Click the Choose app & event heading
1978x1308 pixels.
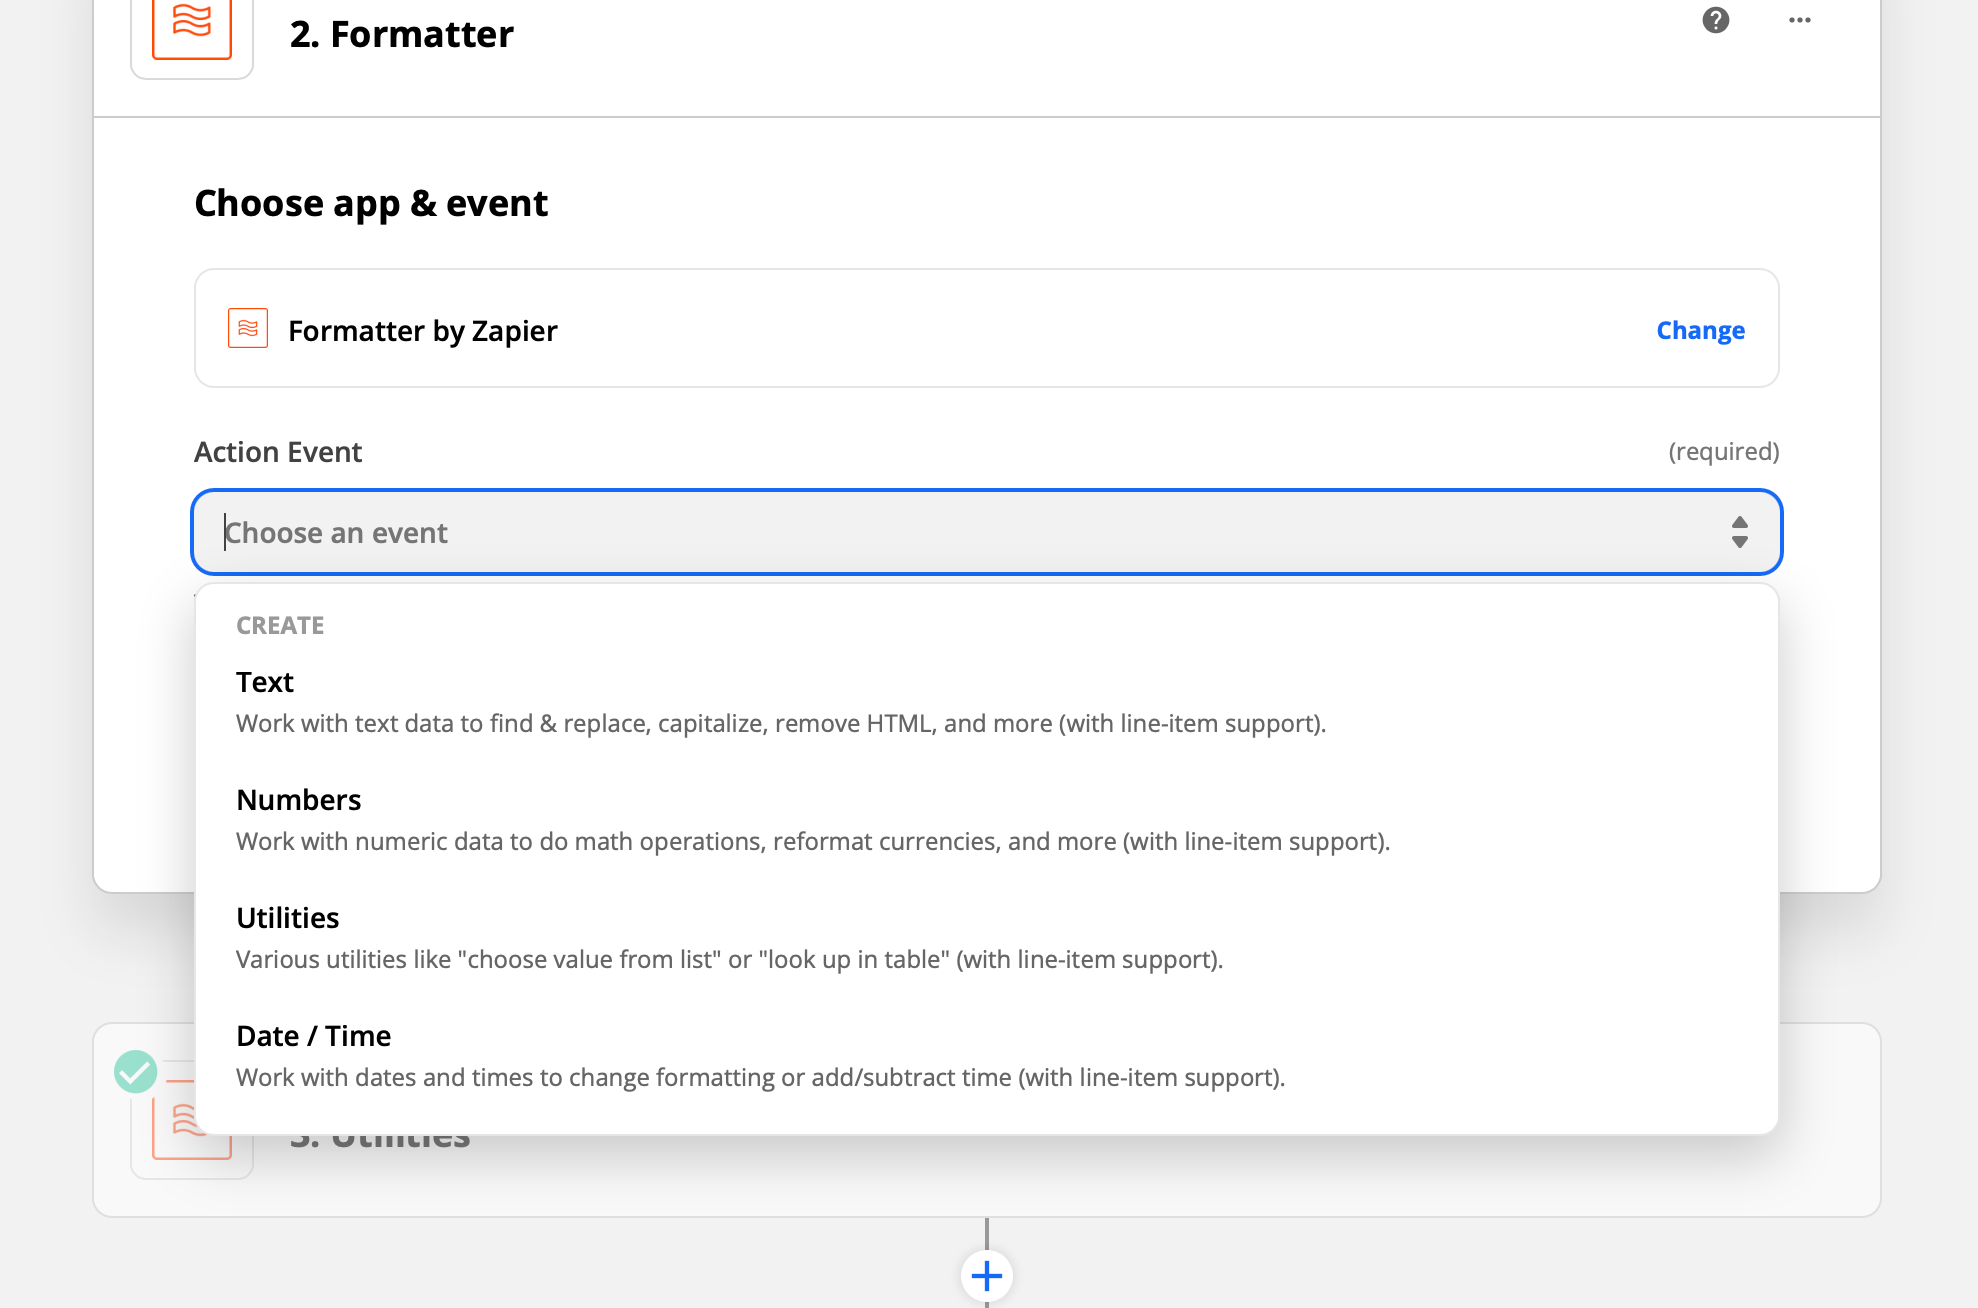click(371, 203)
